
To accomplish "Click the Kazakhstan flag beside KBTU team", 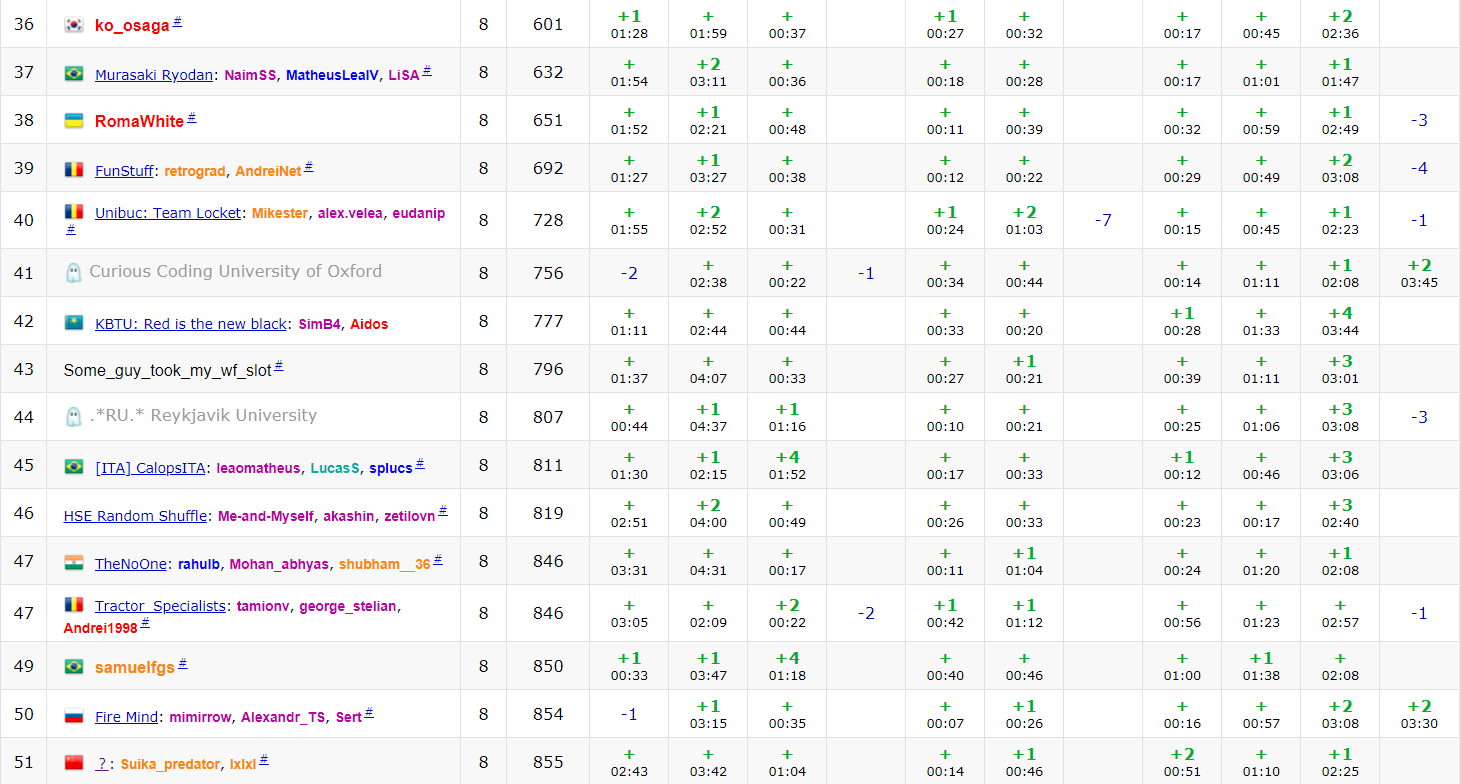I will click(73, 324).
